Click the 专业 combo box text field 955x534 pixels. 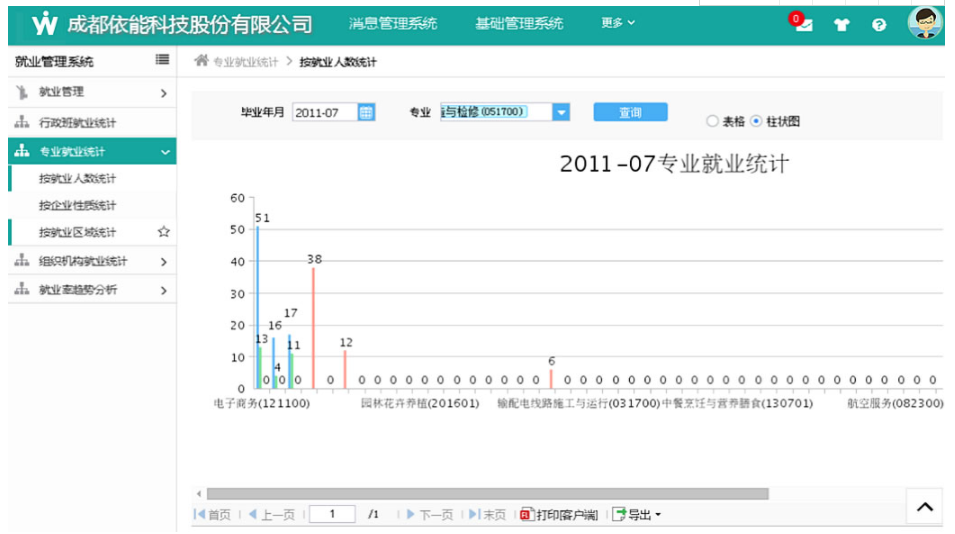click(496, 112)
